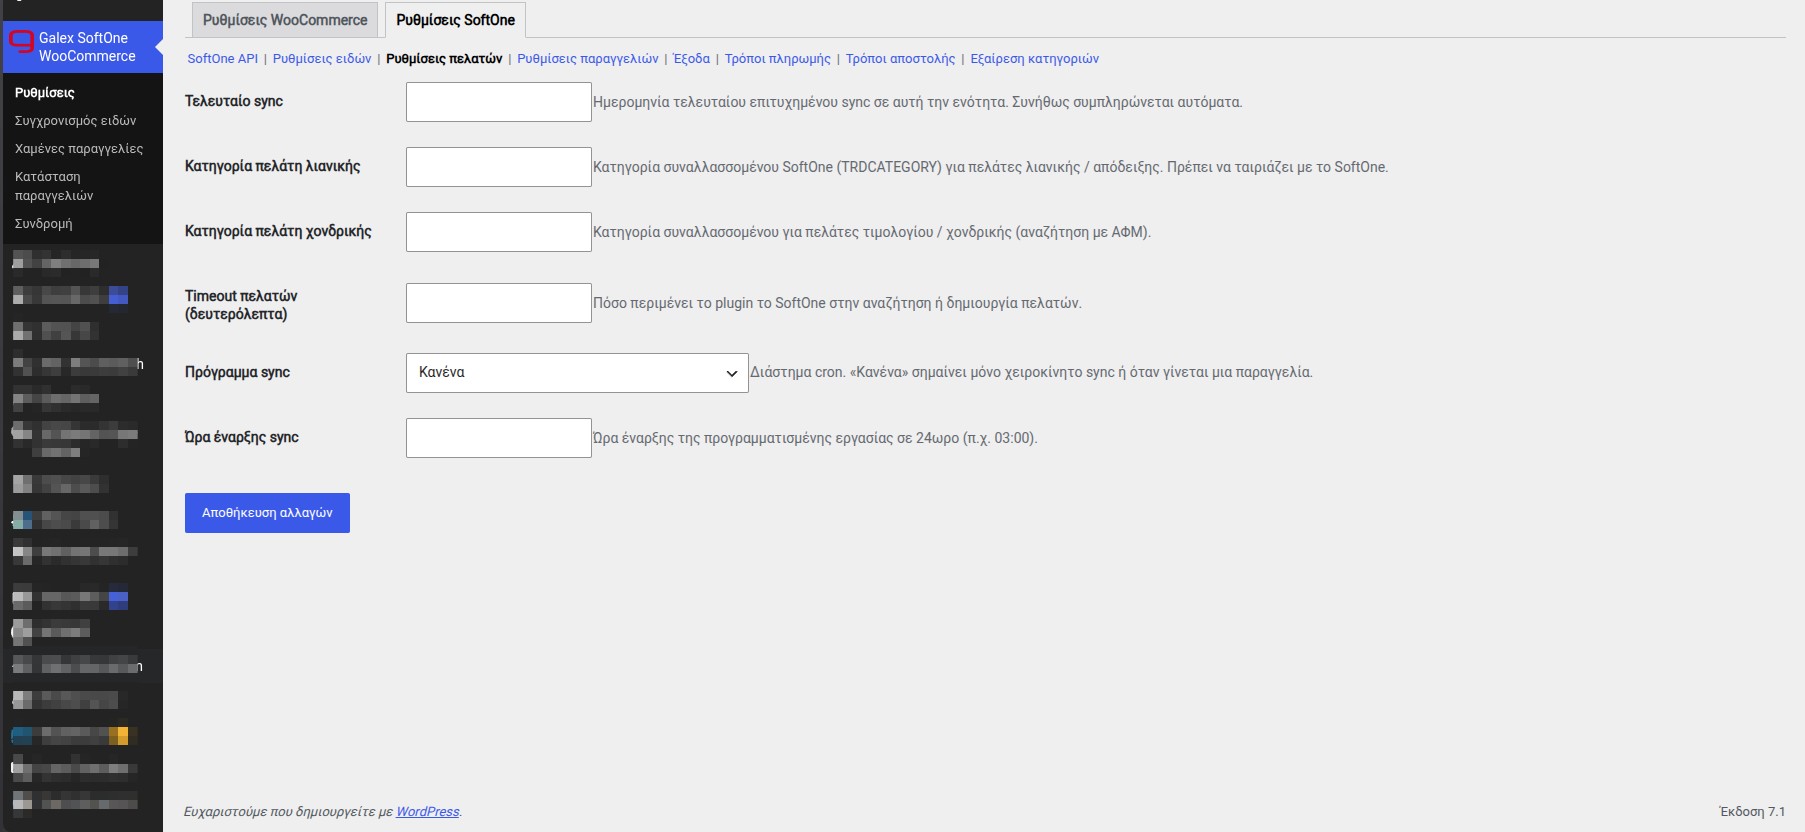Go to Ρυθμίσεις ειδών section
This screenshot has height=832, width=1805.
(x=322, y=59)
